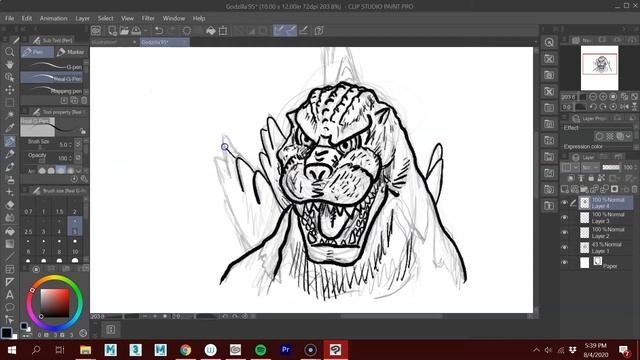The height and width of the screenshot is (360, 640).
Task: Select the Balloon tool
Action: (x=9, y=307)
